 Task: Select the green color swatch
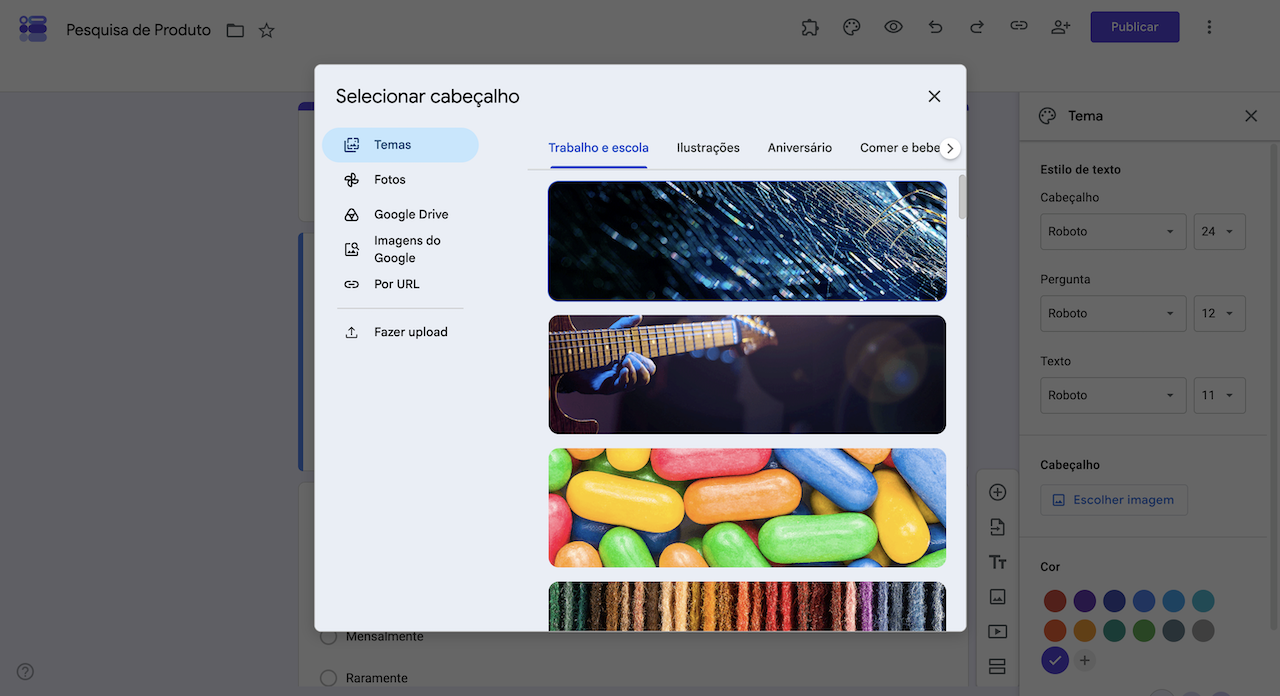[x=1144, y=631]
